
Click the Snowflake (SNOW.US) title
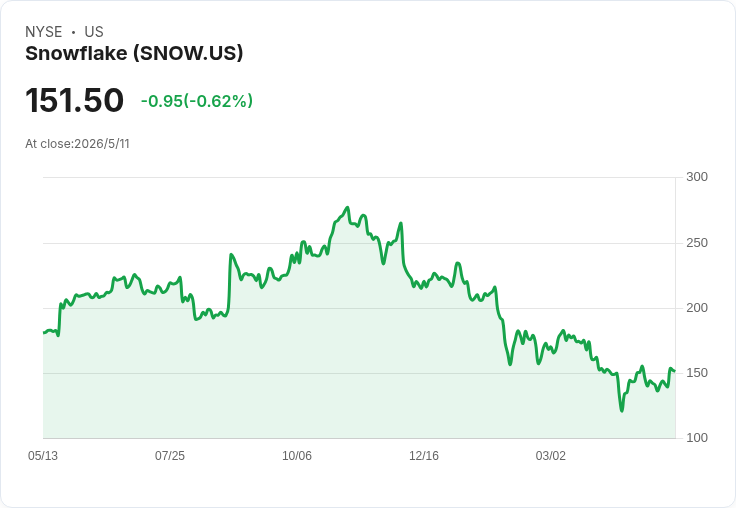(134, 54)
